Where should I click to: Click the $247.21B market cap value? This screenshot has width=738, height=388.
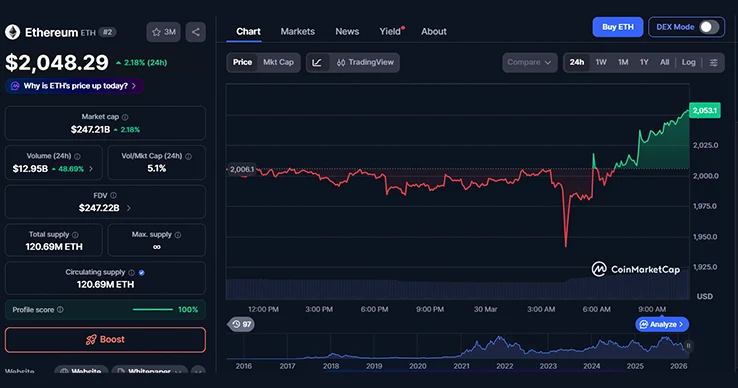pyautogui.click(x=90, y=129)
